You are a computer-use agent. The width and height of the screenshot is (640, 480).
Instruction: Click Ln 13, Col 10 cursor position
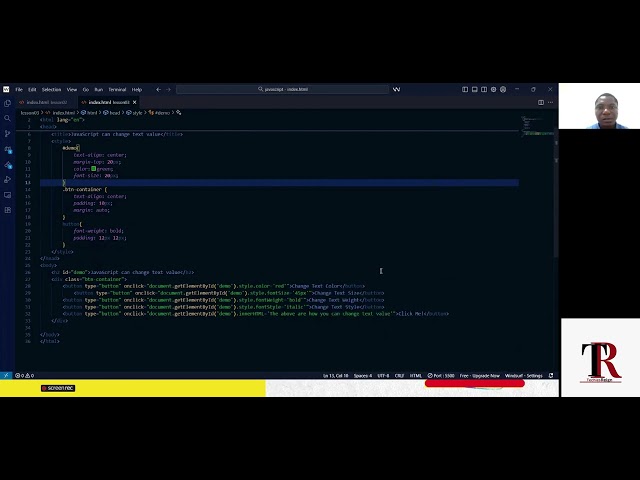tap(336, 376)
